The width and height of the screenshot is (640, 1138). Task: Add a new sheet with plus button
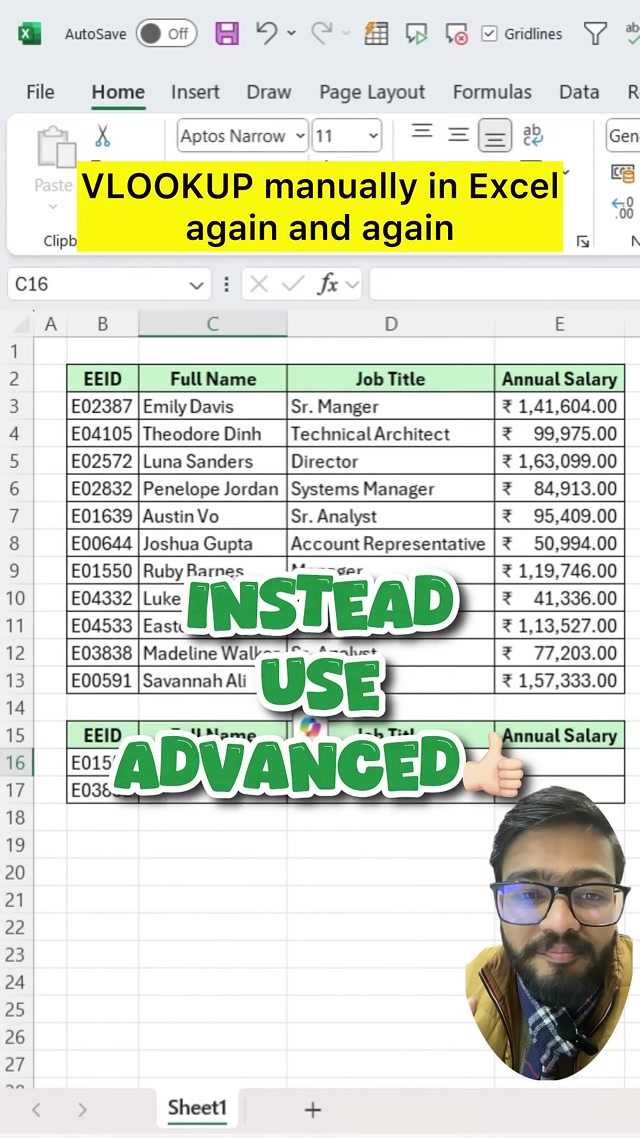(x=313, y=1109)
